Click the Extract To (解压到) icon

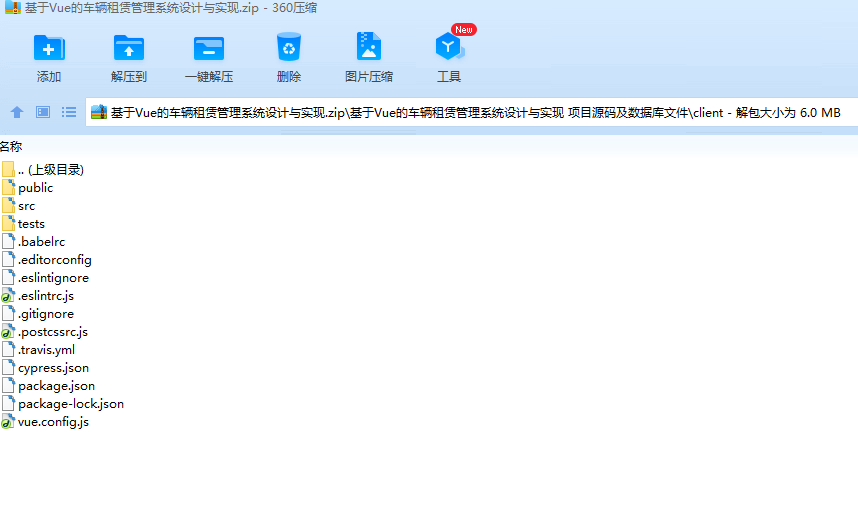[x=129, y=48]
